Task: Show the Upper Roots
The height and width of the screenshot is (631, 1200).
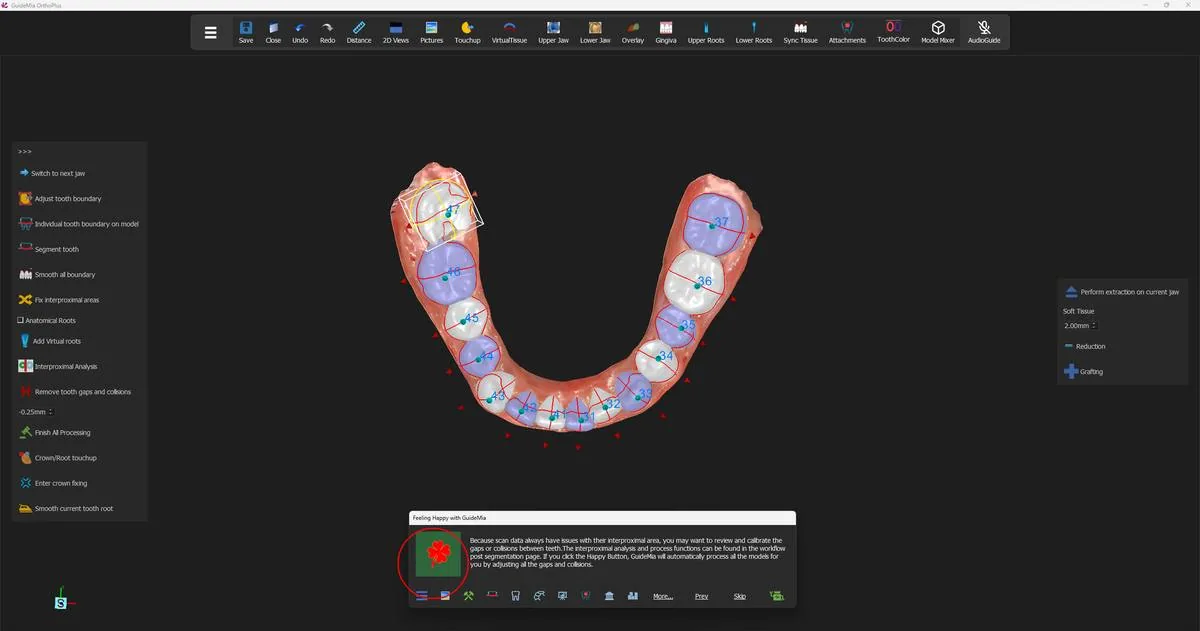Action: pos(706,32)
